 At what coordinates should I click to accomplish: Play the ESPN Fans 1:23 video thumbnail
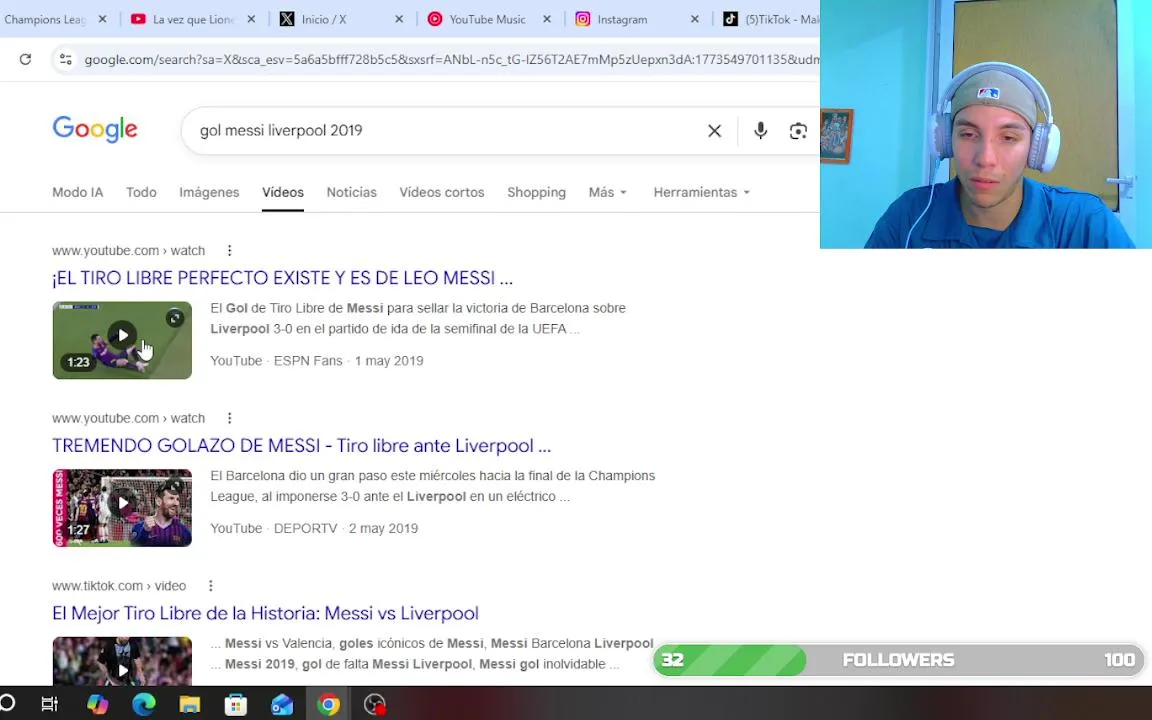[x=122, y=339]
